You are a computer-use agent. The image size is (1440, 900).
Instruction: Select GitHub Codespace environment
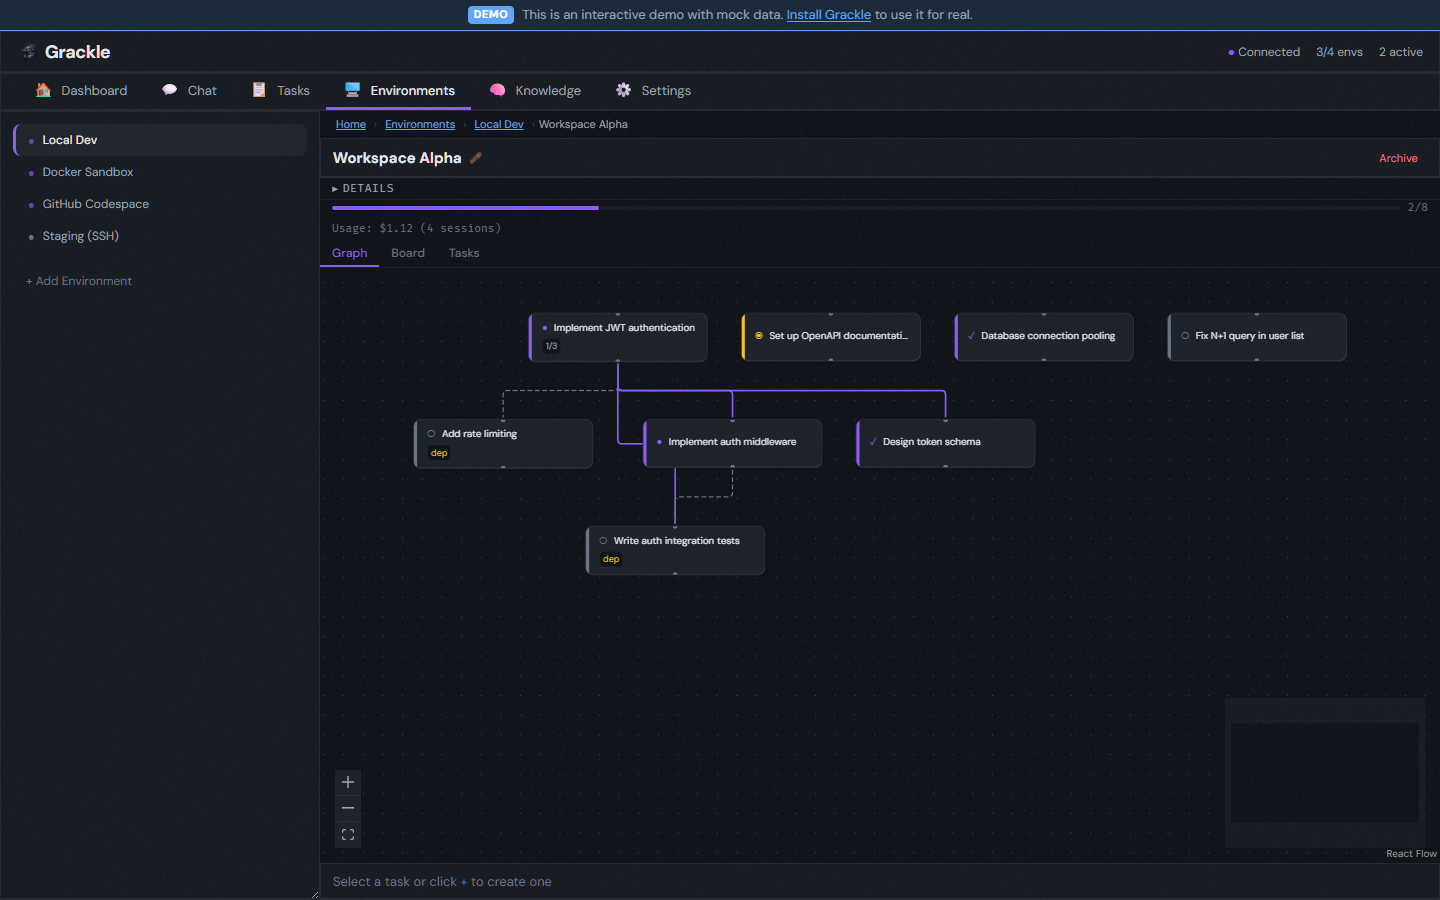tap(160, 204)
